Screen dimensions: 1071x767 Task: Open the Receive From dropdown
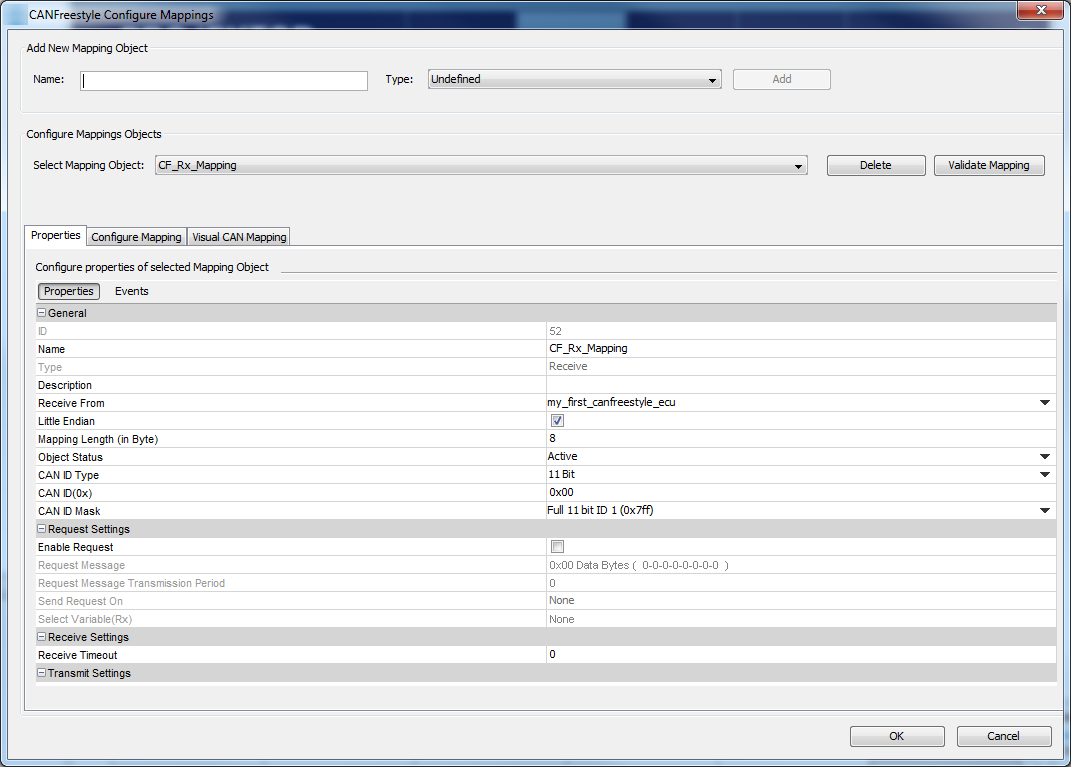(x=1044, y=403)
